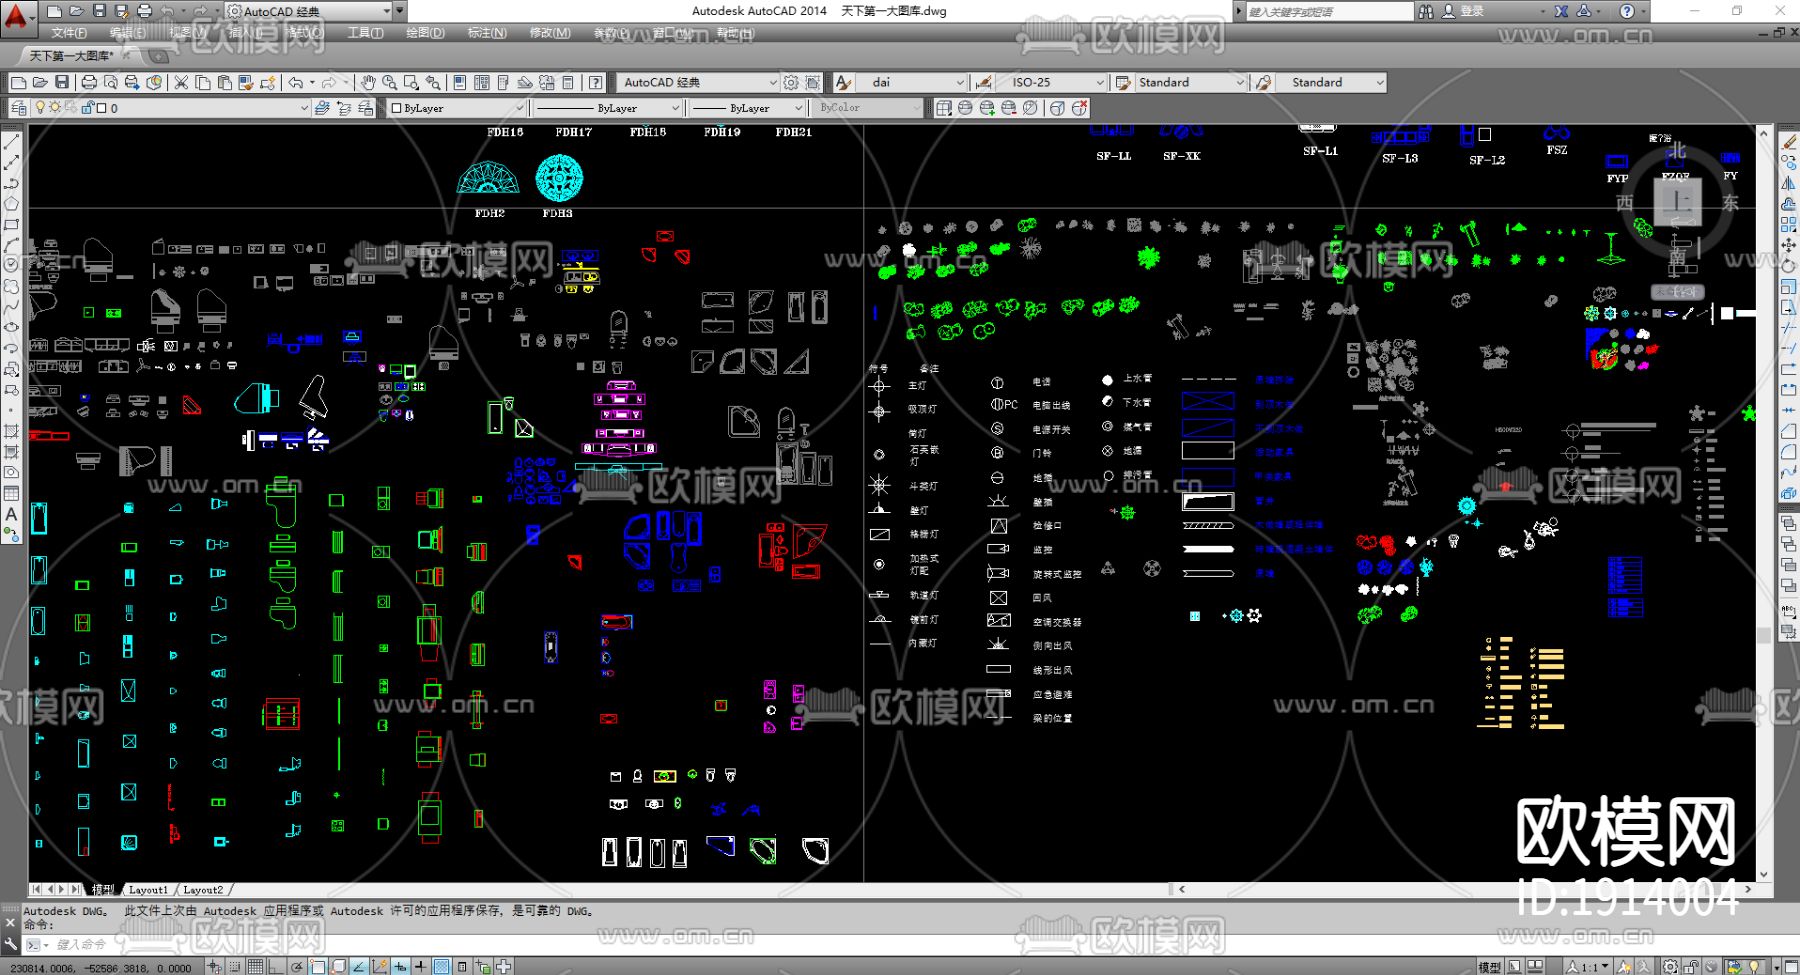Expand the ISO-25 dimension style dropdown

[1100, 82]
